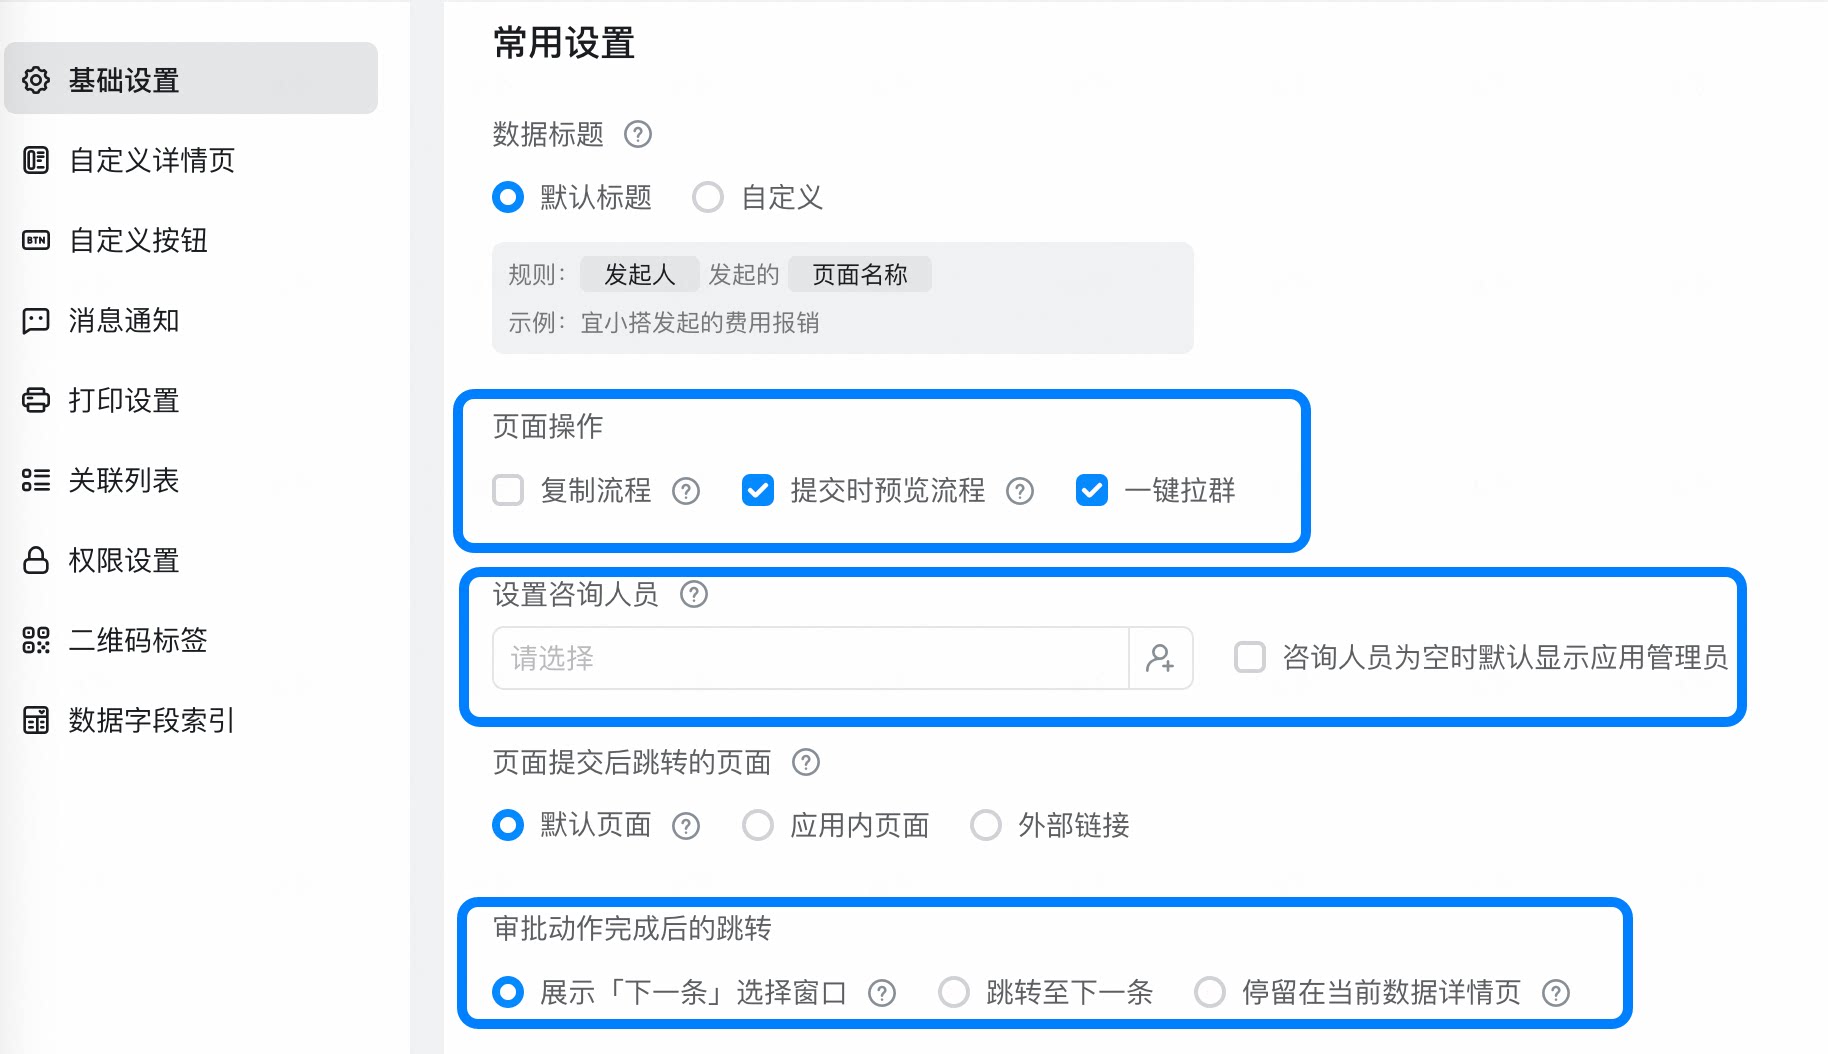The width and height of the screenshot is (1828, 1054).
Task: Click help icon beside 页面提交后跳转的页面
Action: tap(806, 763)
